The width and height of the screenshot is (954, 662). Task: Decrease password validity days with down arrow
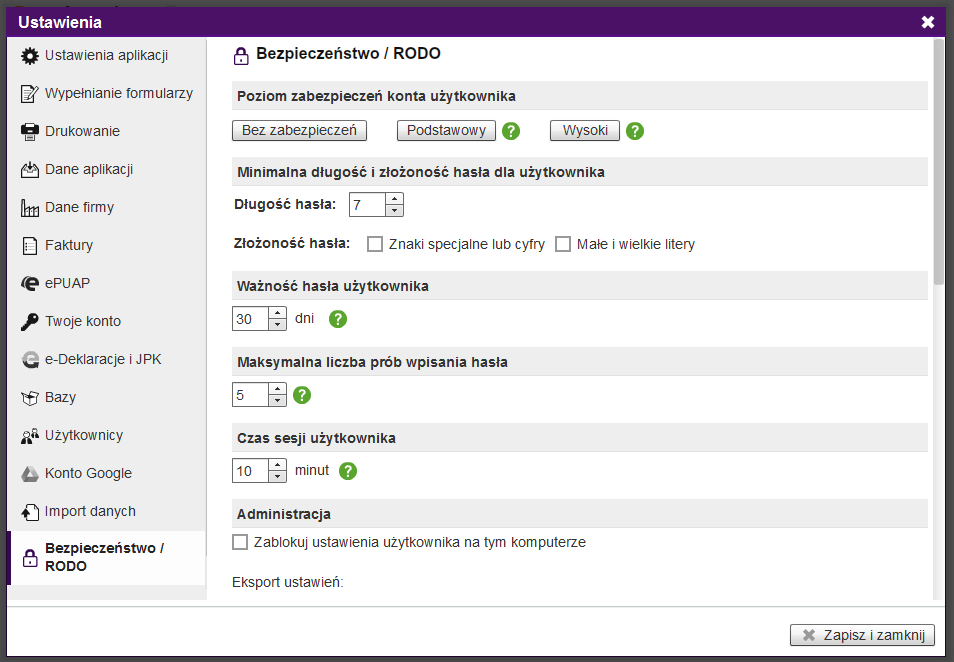pos(277,324)
